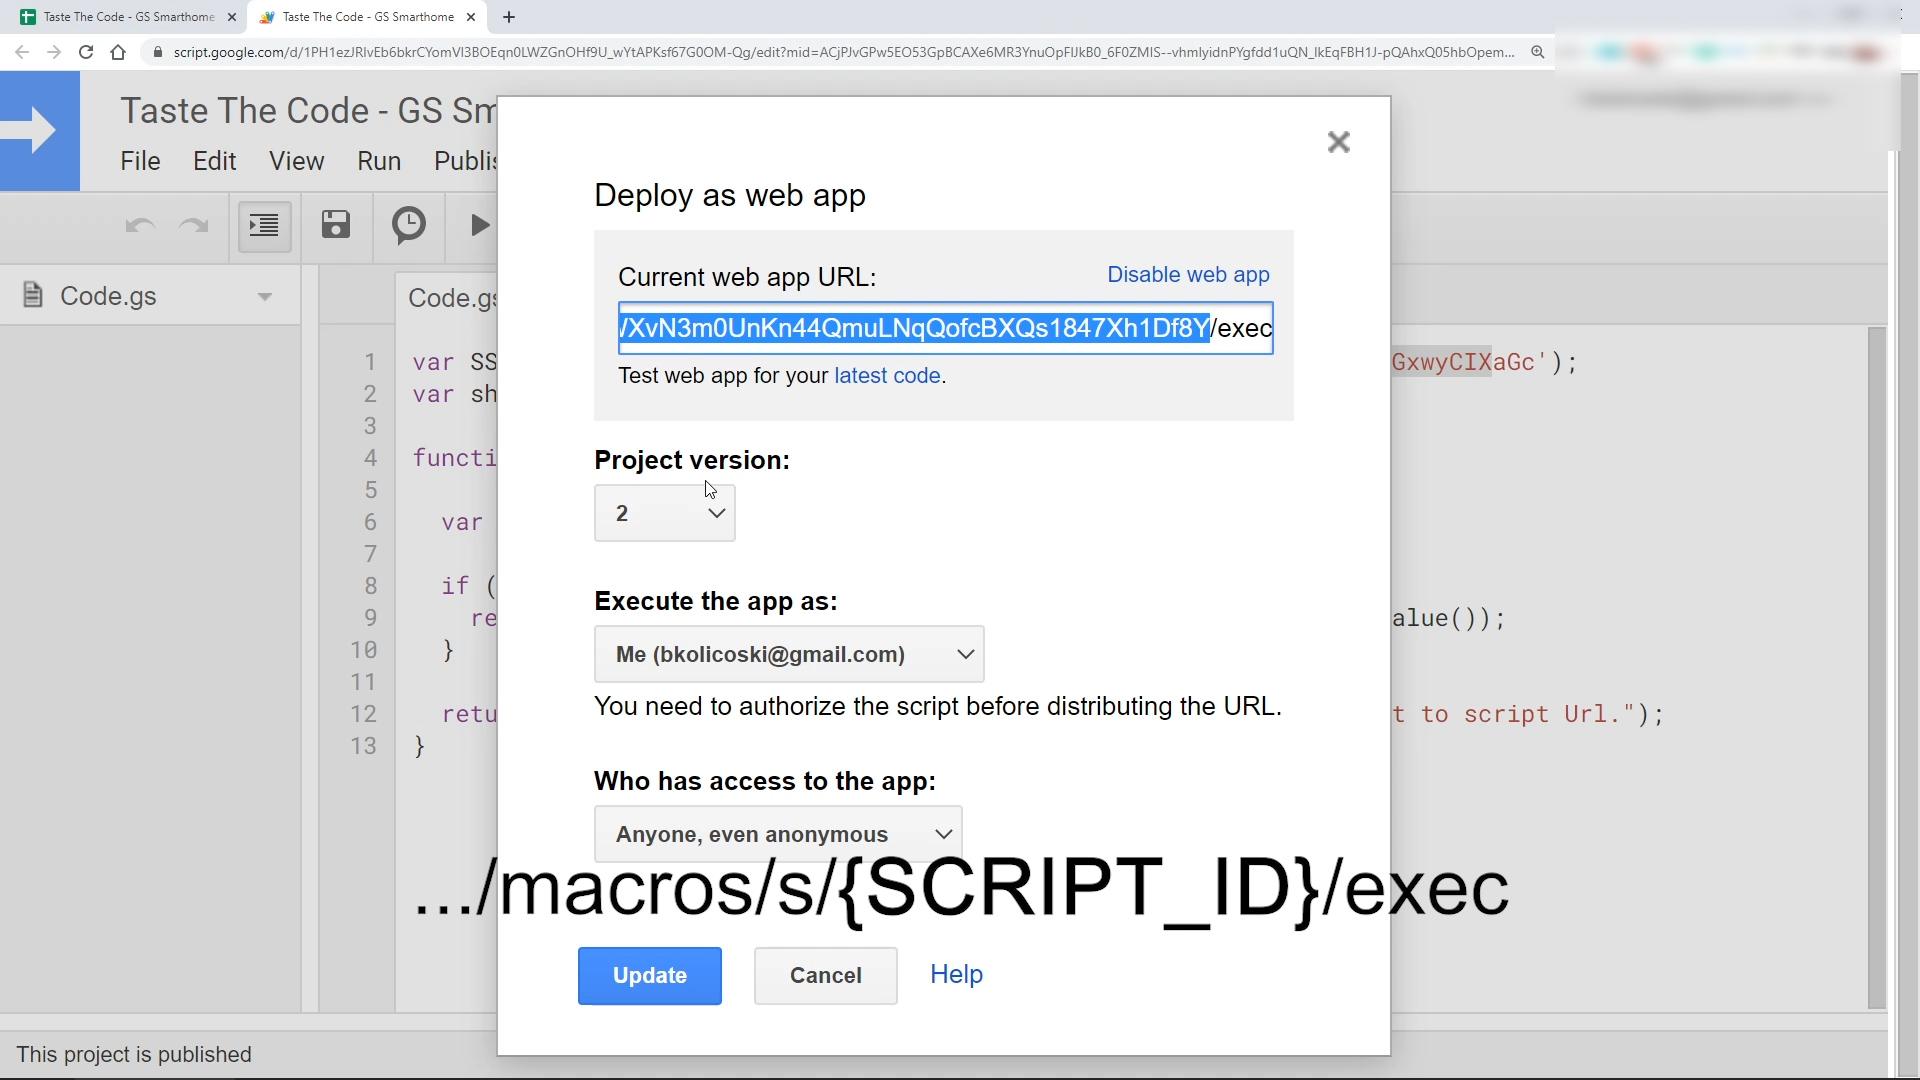This screenshot has width=1920, height=1080.
Task: Click status text This project is published
Action: (134, 1054)
